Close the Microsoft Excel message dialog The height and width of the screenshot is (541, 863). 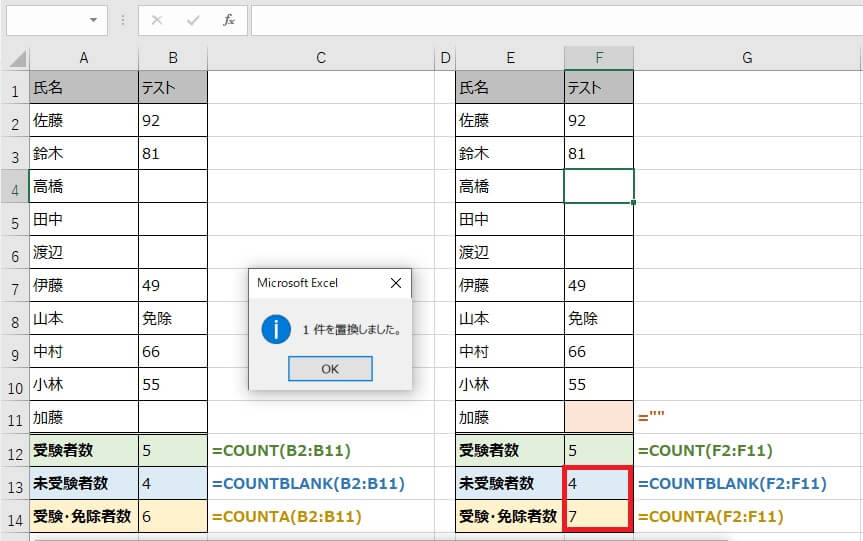395,283
